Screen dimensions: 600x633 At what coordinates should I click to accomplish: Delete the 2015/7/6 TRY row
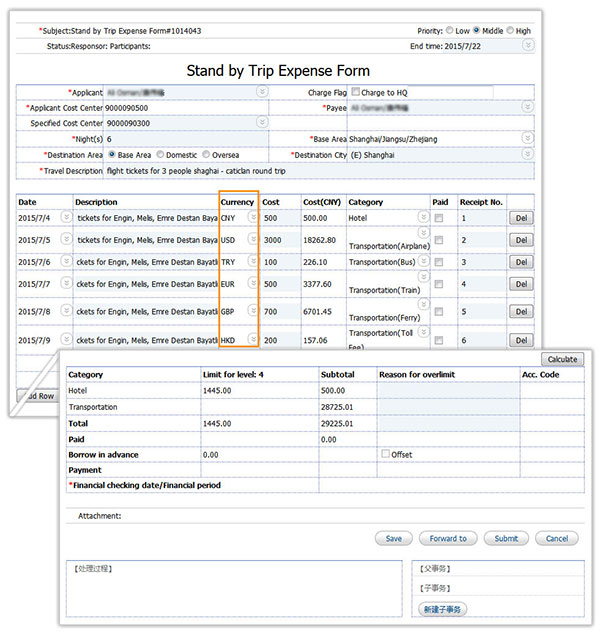click(521, 262)
